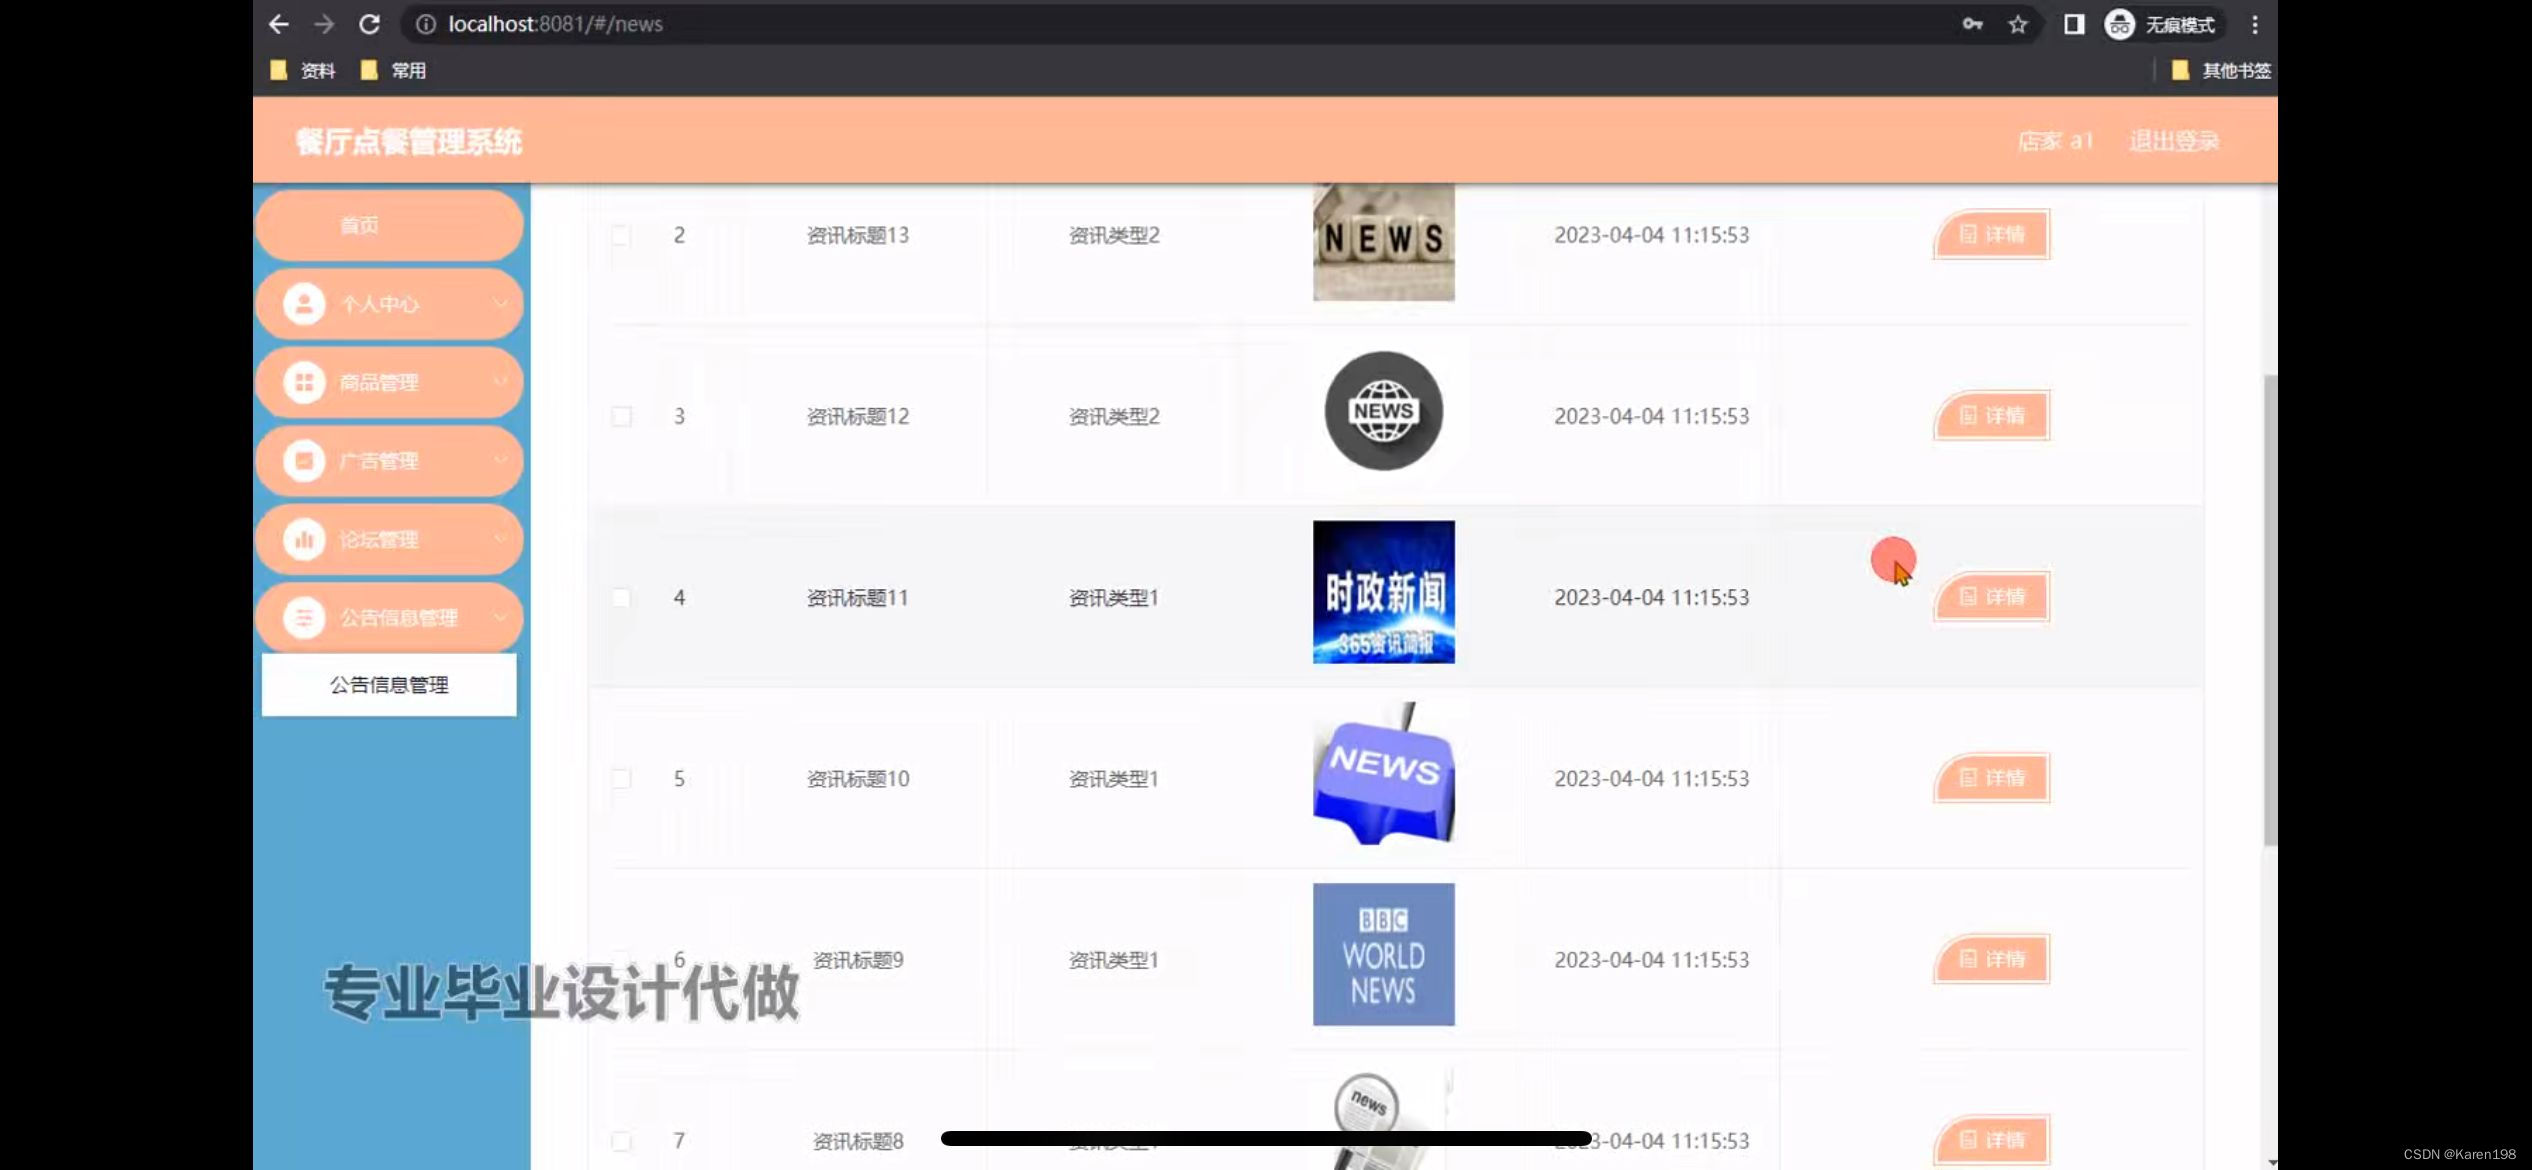Click the 退出登录 logout link
2532x1170 pixels.
2174,141
